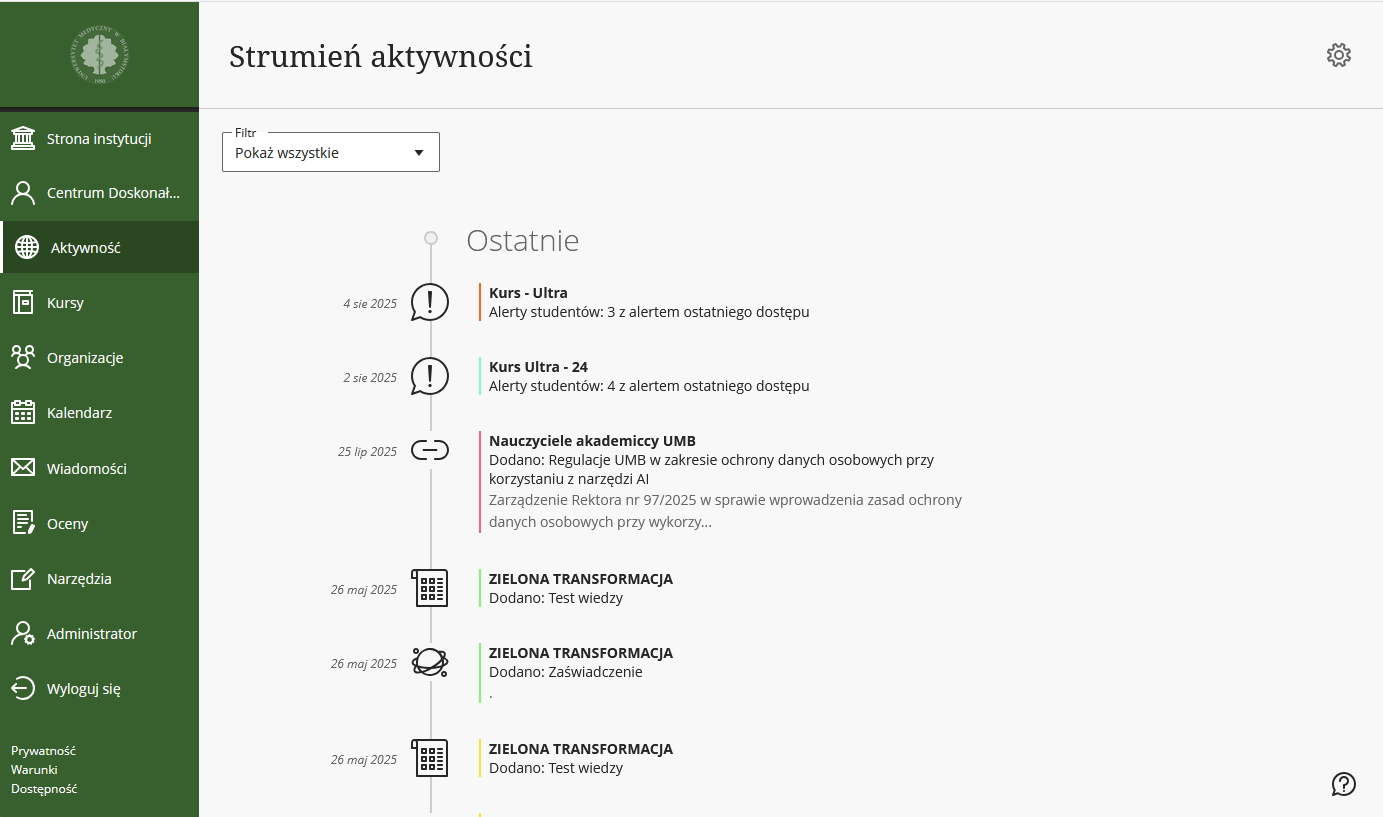Viewport: 1383px width, 817px height.
Task: Click the envelope icon for Wiadomości
Action: click(23, 468)
